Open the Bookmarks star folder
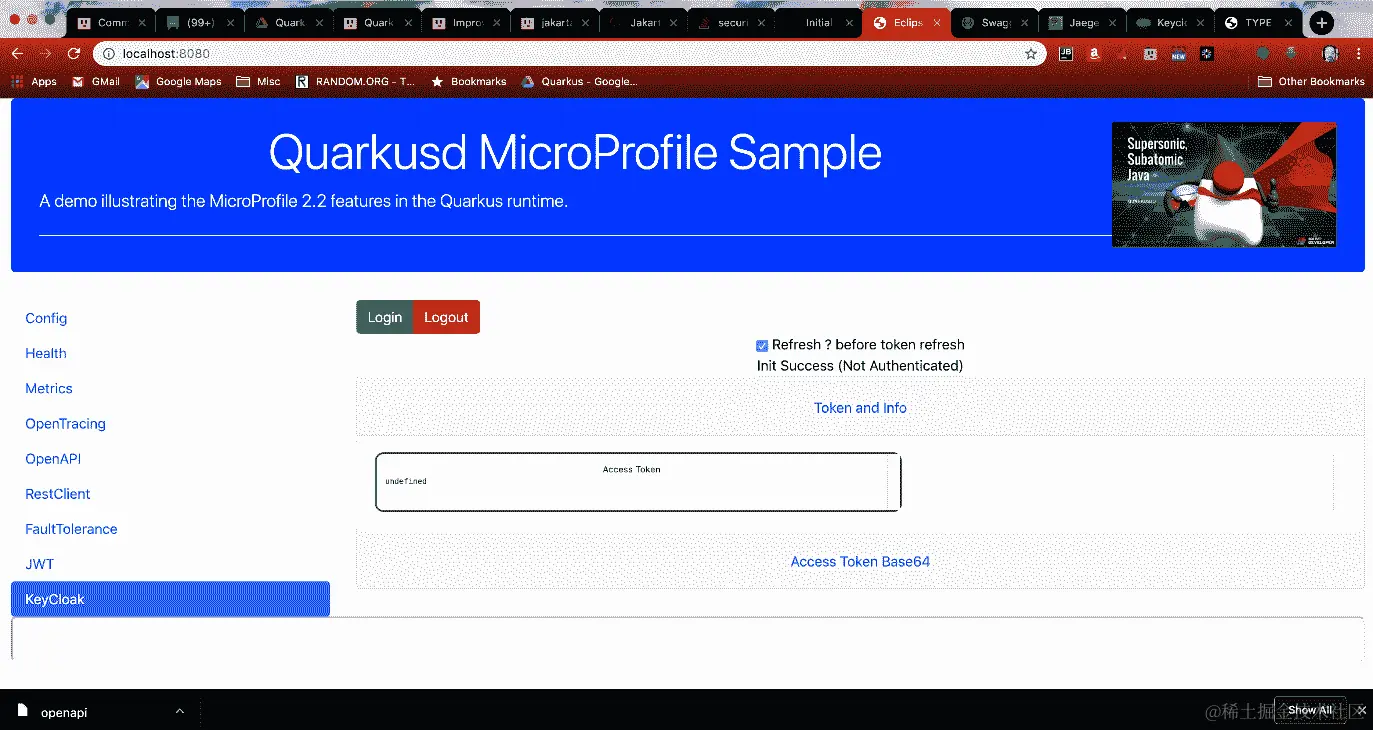The image size is (1373, 730). (x=469, y=81)
